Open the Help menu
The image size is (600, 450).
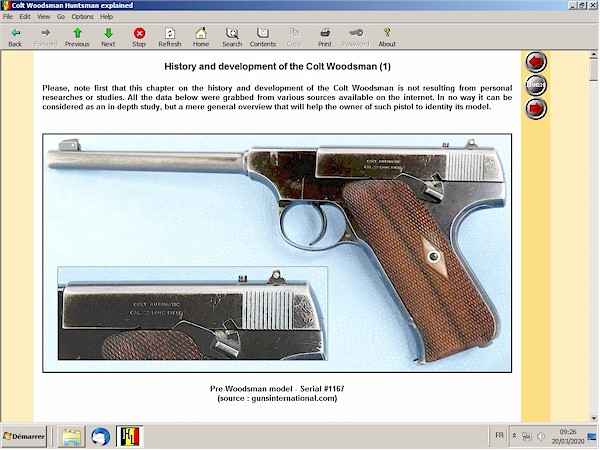pyautogui.click(x=106, y=16)
